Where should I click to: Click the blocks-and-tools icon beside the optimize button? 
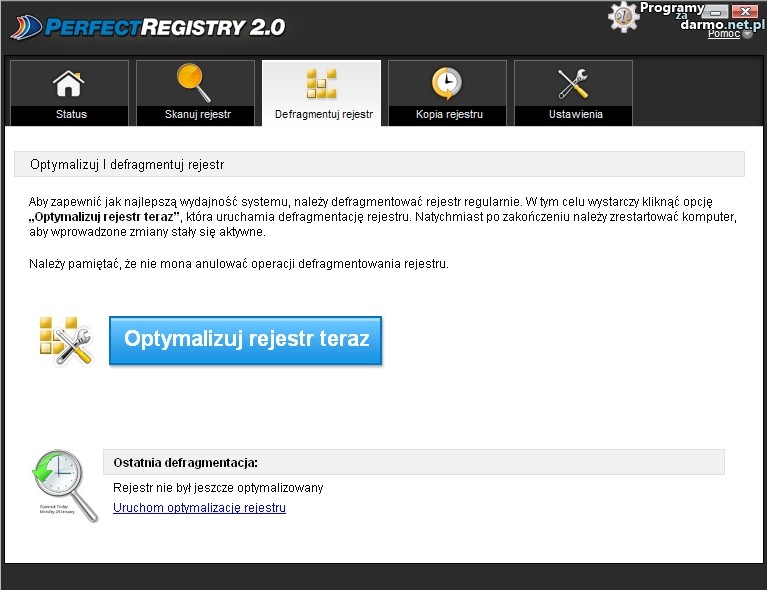(66, 341)
